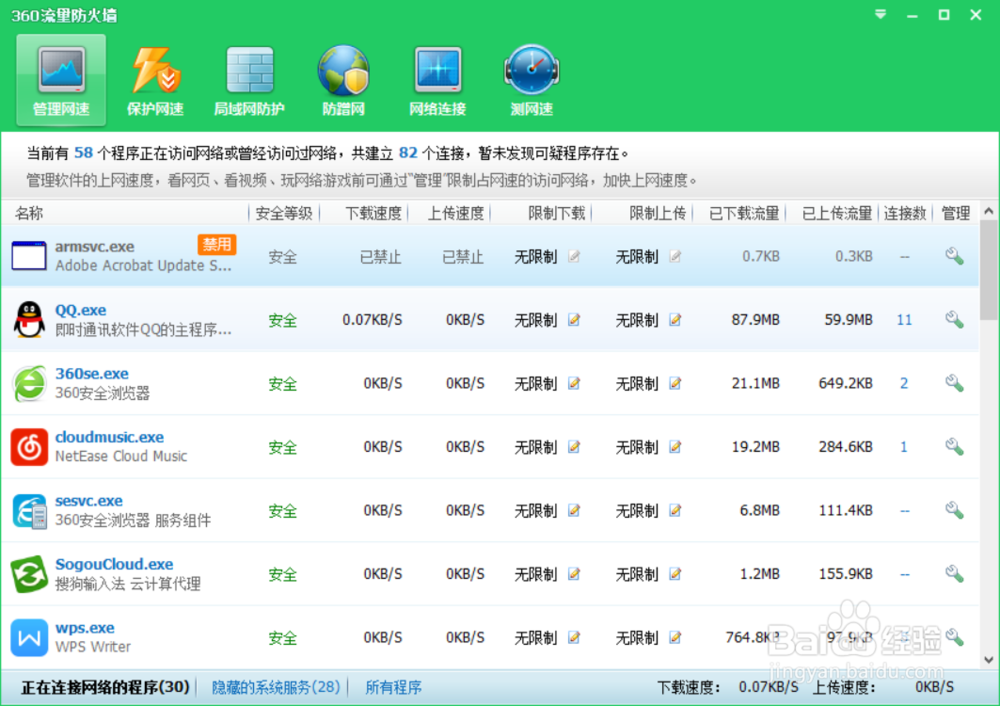The image size is (1000, 706).
Task: Sort by 下载速度 column header
Action: point(373,213)
